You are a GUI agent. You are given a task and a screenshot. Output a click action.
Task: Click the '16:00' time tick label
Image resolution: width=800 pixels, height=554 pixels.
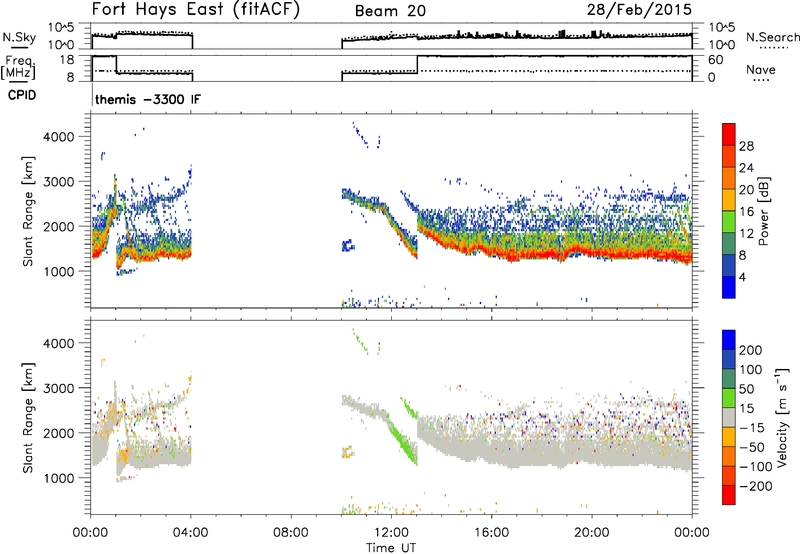pyautogui.click(x=491, y=533)
